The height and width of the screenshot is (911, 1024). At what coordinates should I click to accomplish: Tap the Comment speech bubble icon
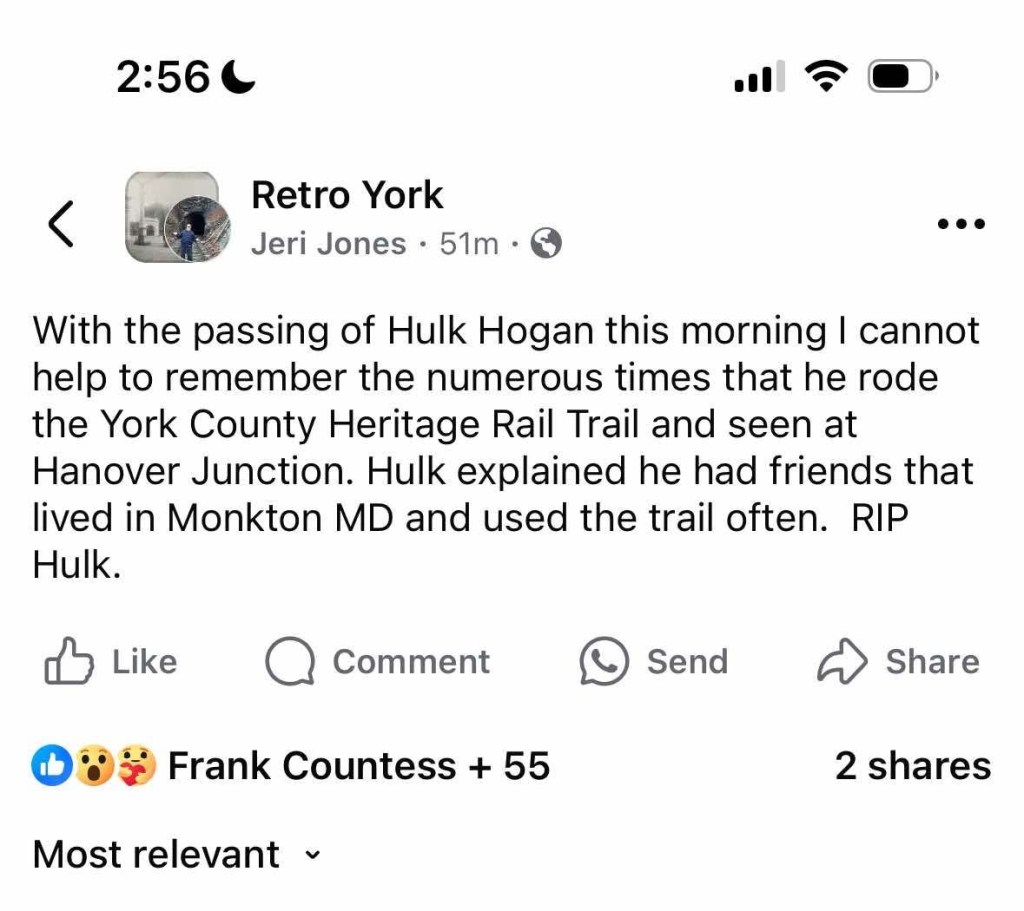click(x=290, y=662)
